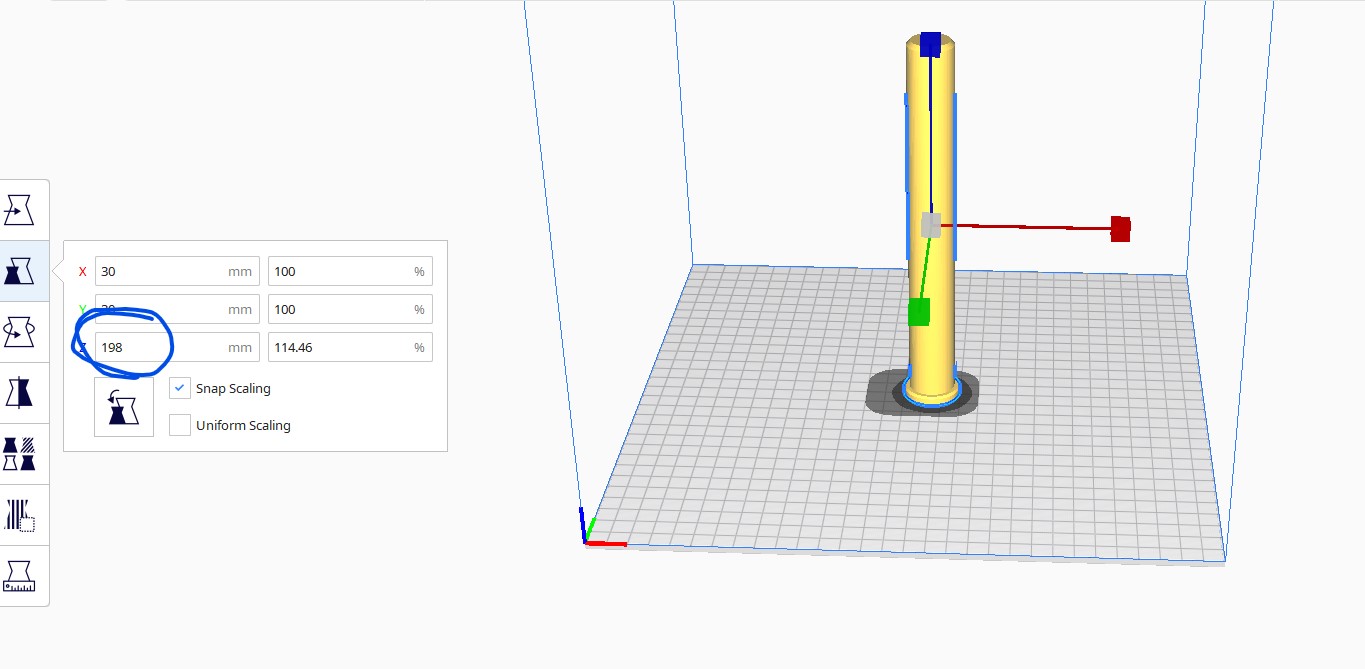Click the Z percent field showing 114.46
This screenshot has width=1365, height=669.
[350, 347]
